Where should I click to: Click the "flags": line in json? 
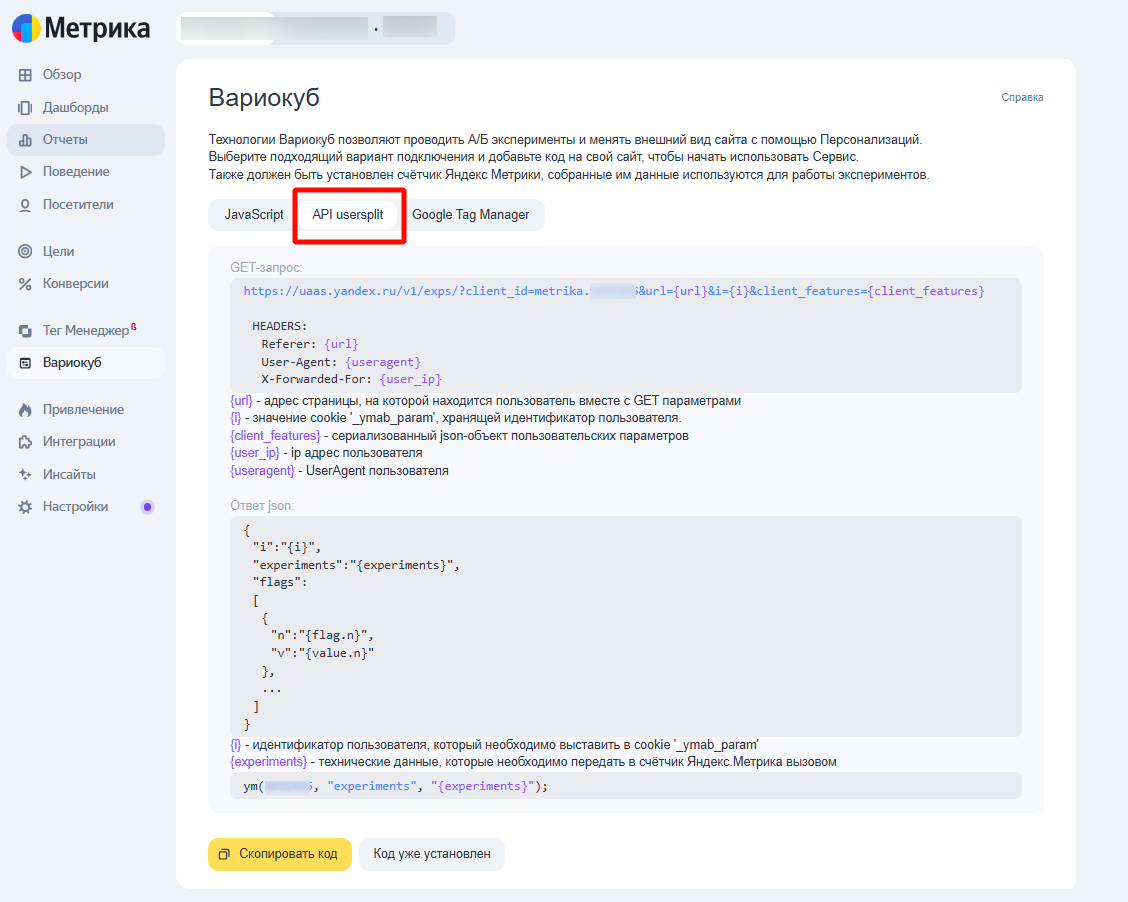click(x=280, y=583)
